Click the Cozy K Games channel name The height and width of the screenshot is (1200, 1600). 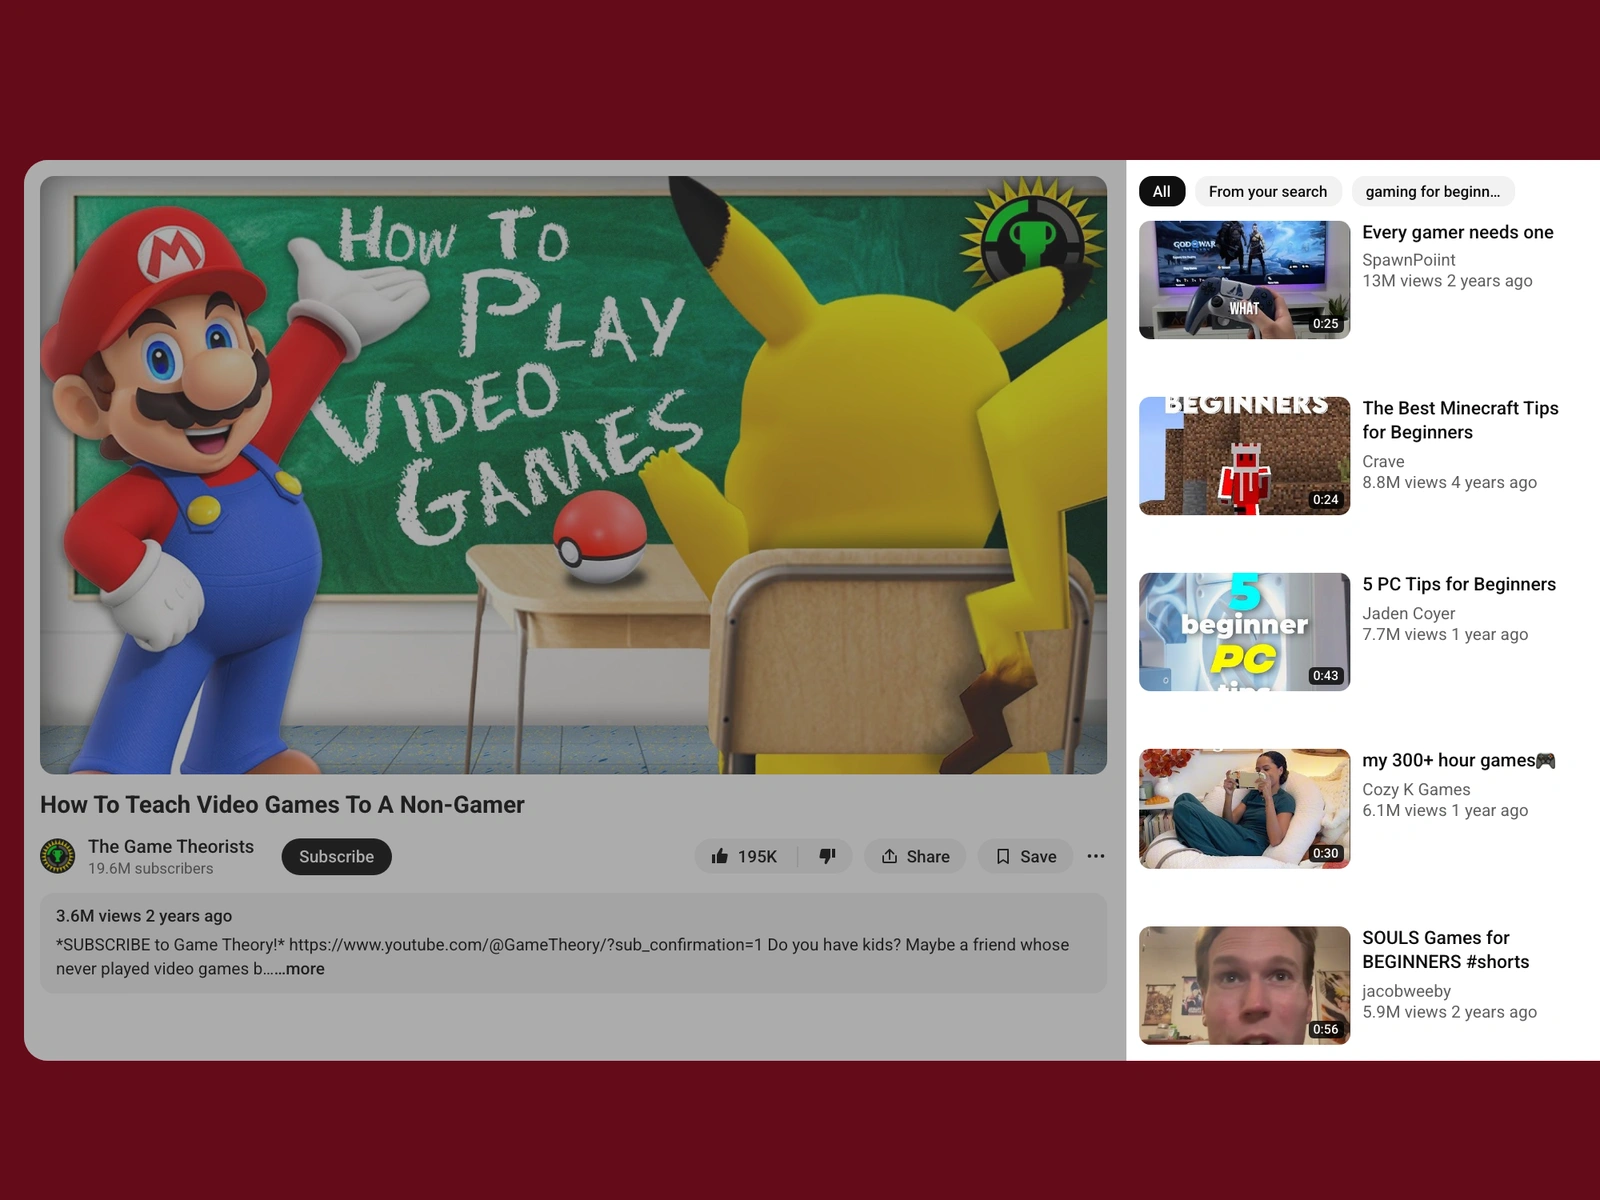pos(1416,789)
